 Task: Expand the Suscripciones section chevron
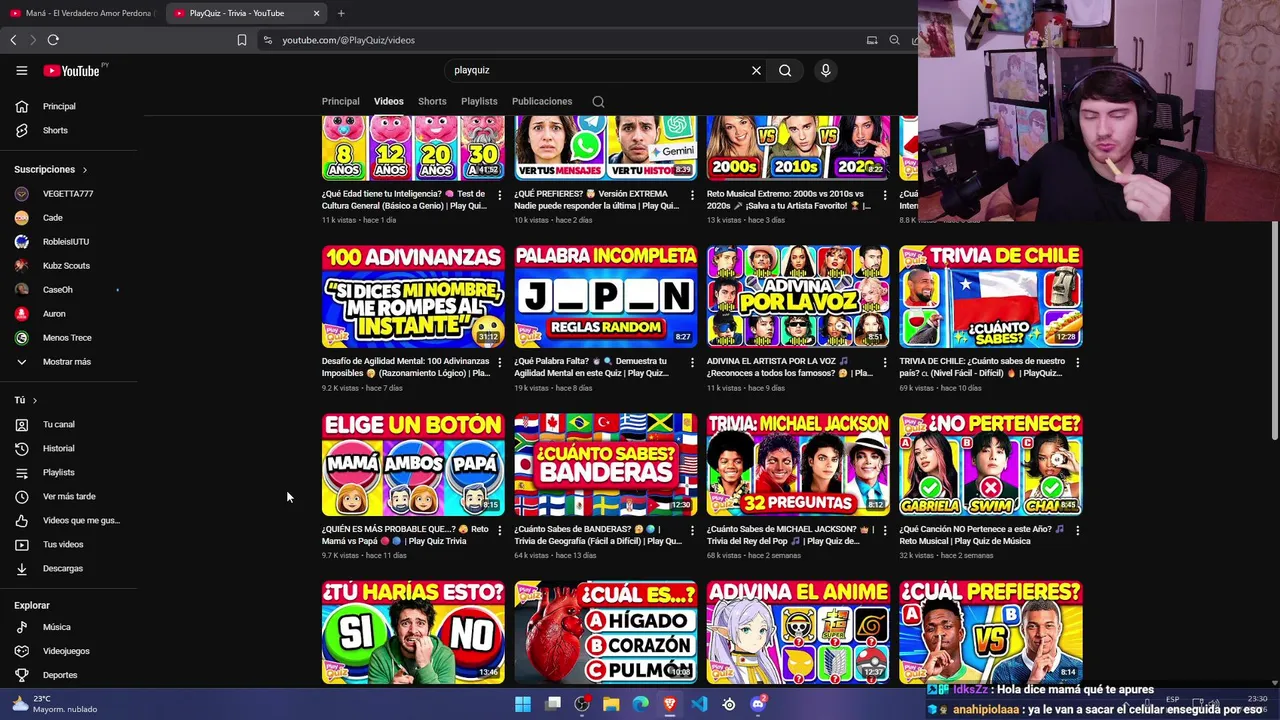[x=85, y=170]
